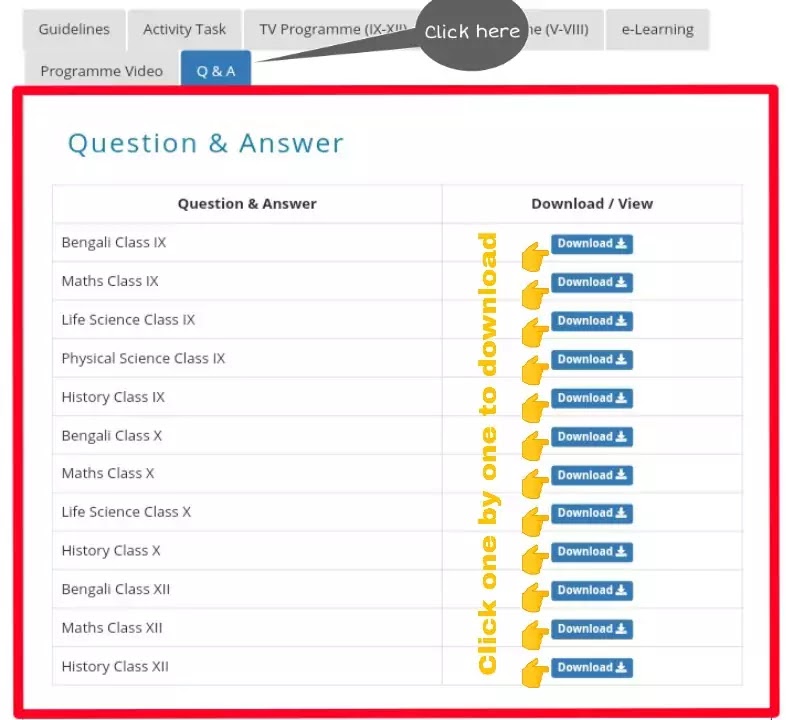The height and width of the screenshot is (720, 795).
Task: Download Maths Class XII file
Action: coord(592,629)
